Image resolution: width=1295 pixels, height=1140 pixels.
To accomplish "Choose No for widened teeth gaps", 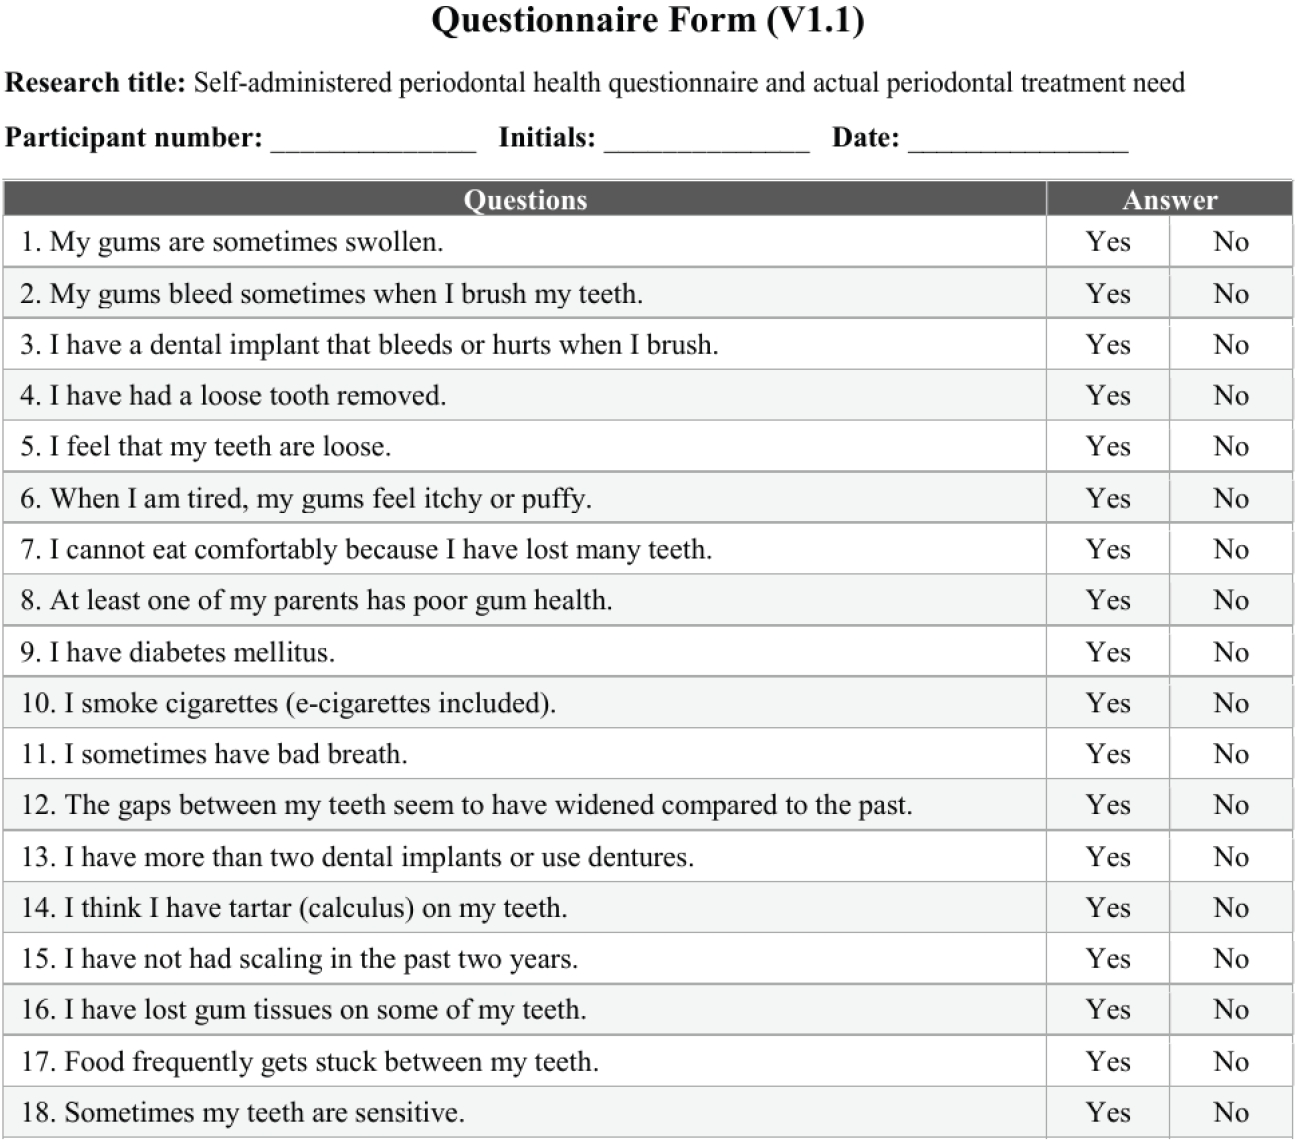I will (x=1231, y=806).
